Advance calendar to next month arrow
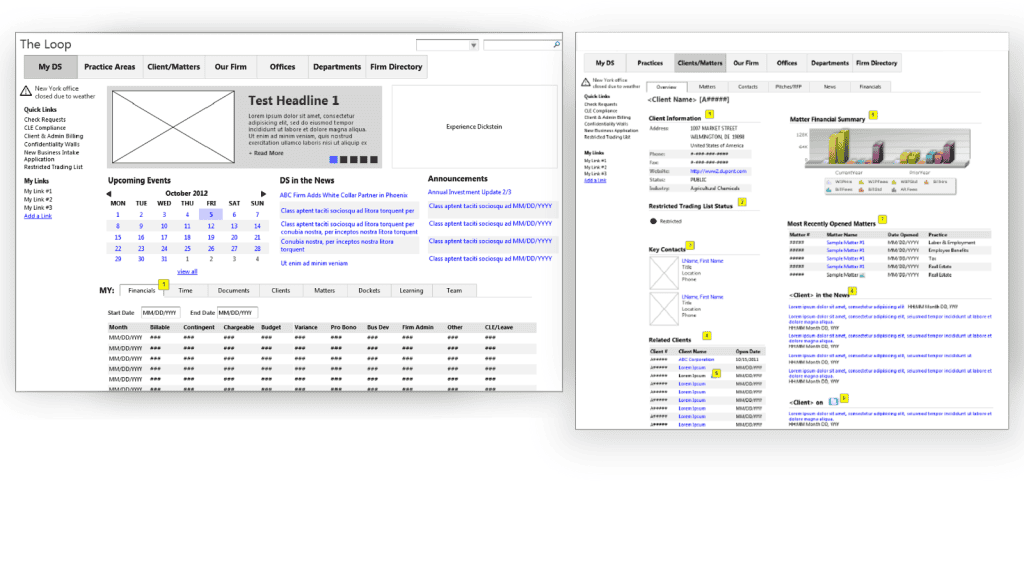 click(x=263, y=193)
